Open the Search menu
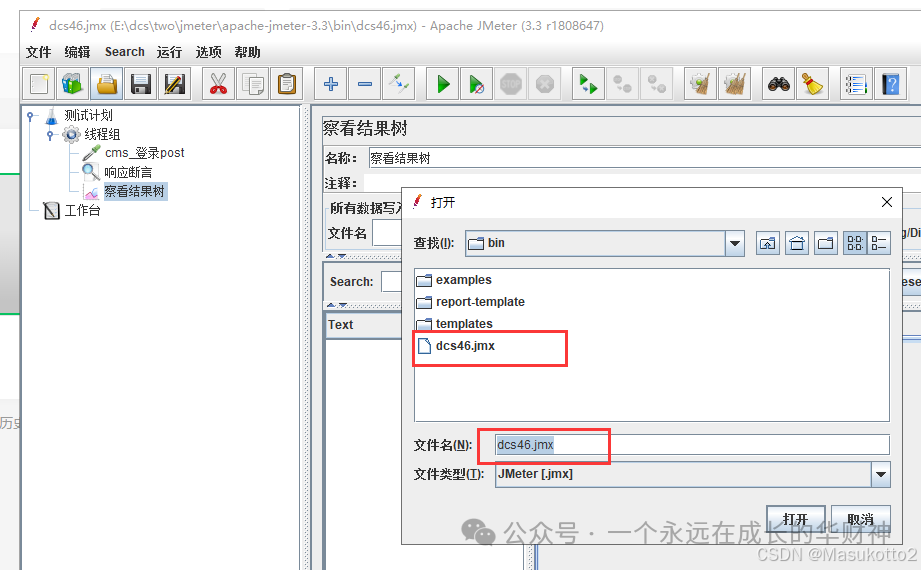921x570 pixels. tap(125, 52)
